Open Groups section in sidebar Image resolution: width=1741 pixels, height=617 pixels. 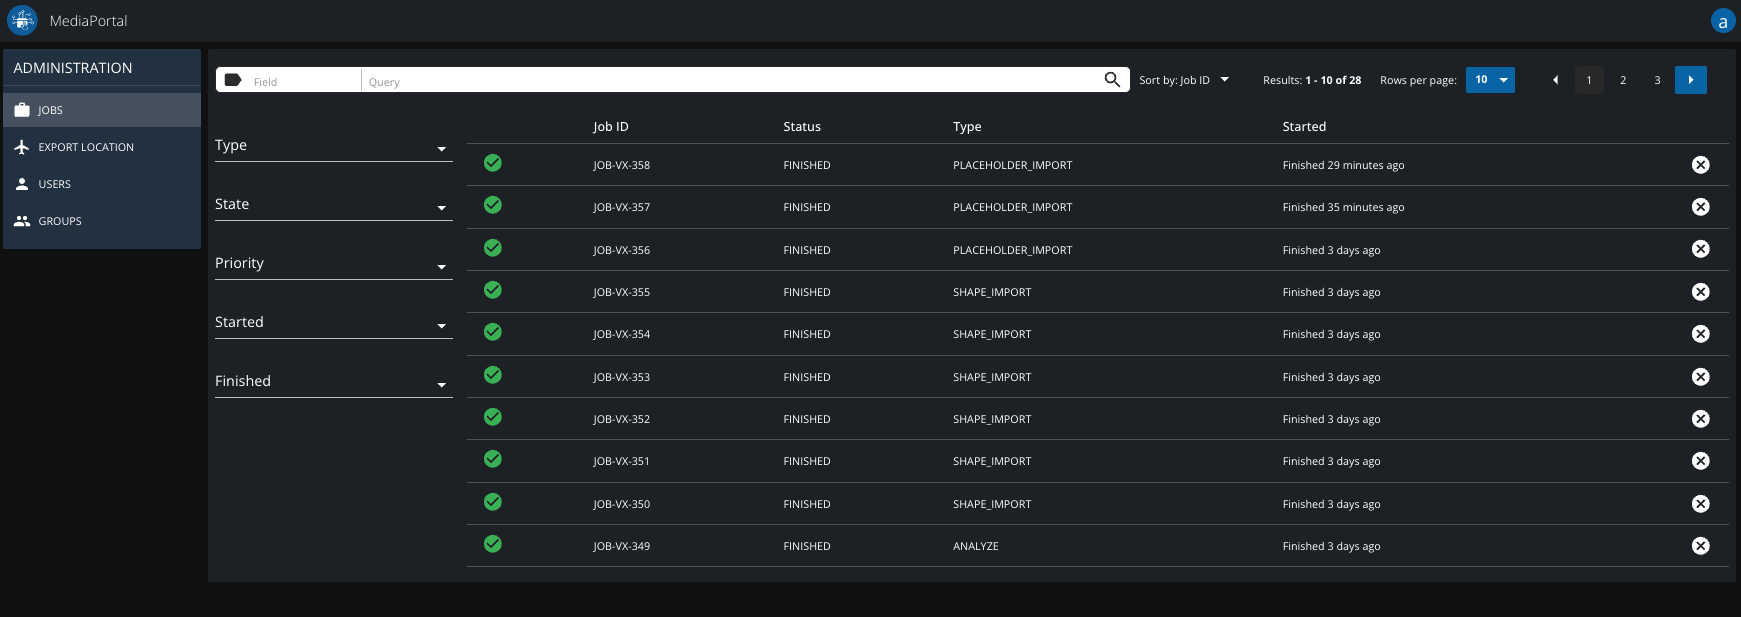(x=60, y=221)
